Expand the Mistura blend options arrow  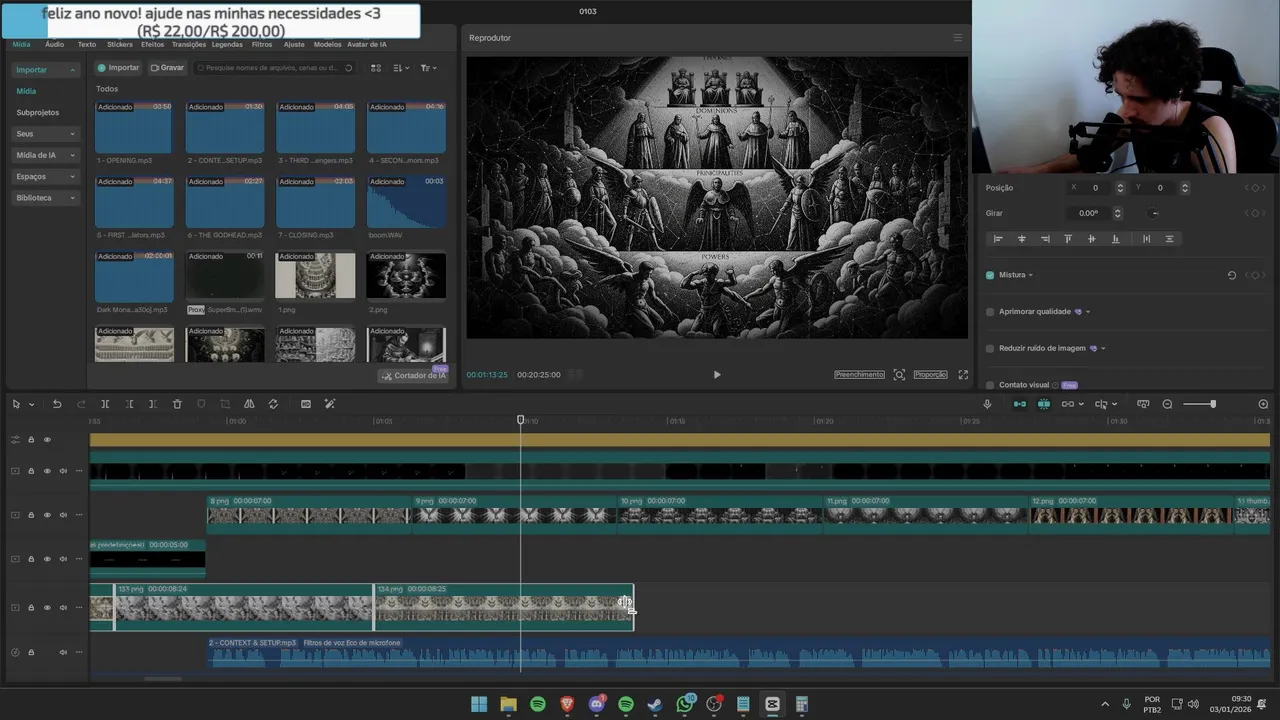click(1031, 275)
